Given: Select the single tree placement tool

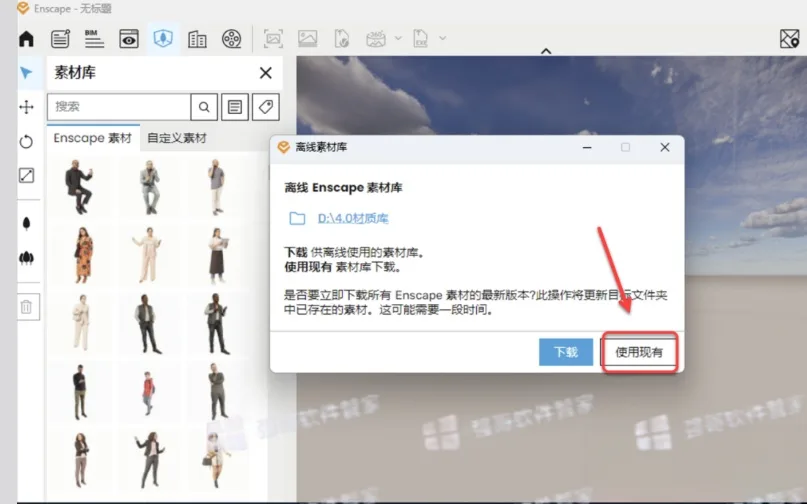Looking at the screenshot, I should pos(26,223).
